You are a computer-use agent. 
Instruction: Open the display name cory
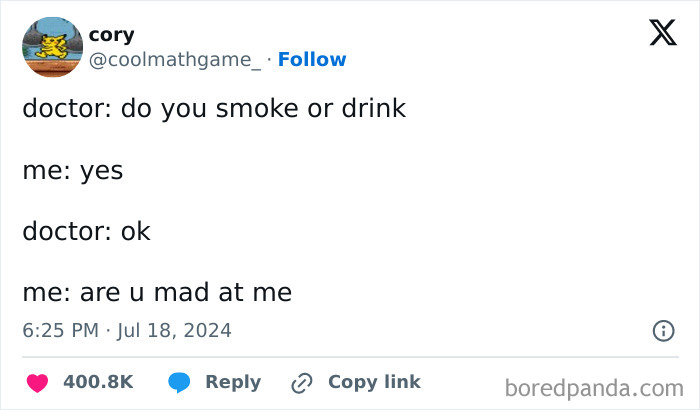(x=112, y=35)
